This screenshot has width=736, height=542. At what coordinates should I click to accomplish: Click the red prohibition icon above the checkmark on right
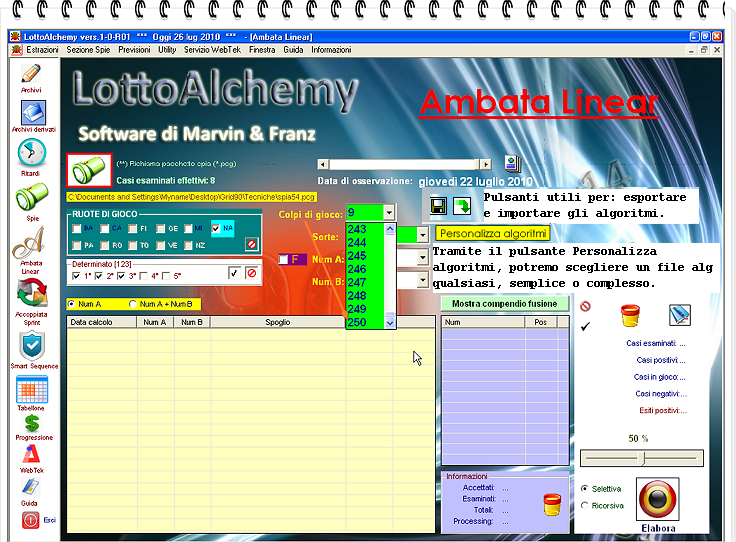point(585,306)
